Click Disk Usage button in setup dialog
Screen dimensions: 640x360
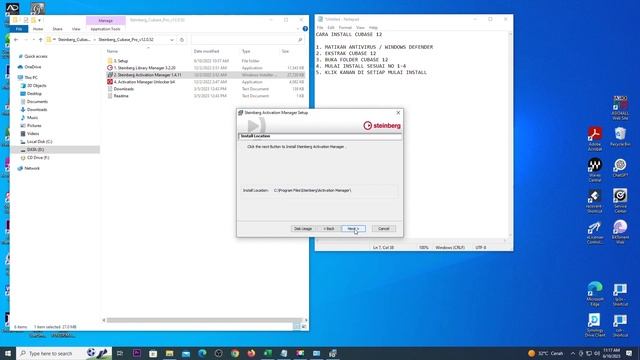[303, 229]
